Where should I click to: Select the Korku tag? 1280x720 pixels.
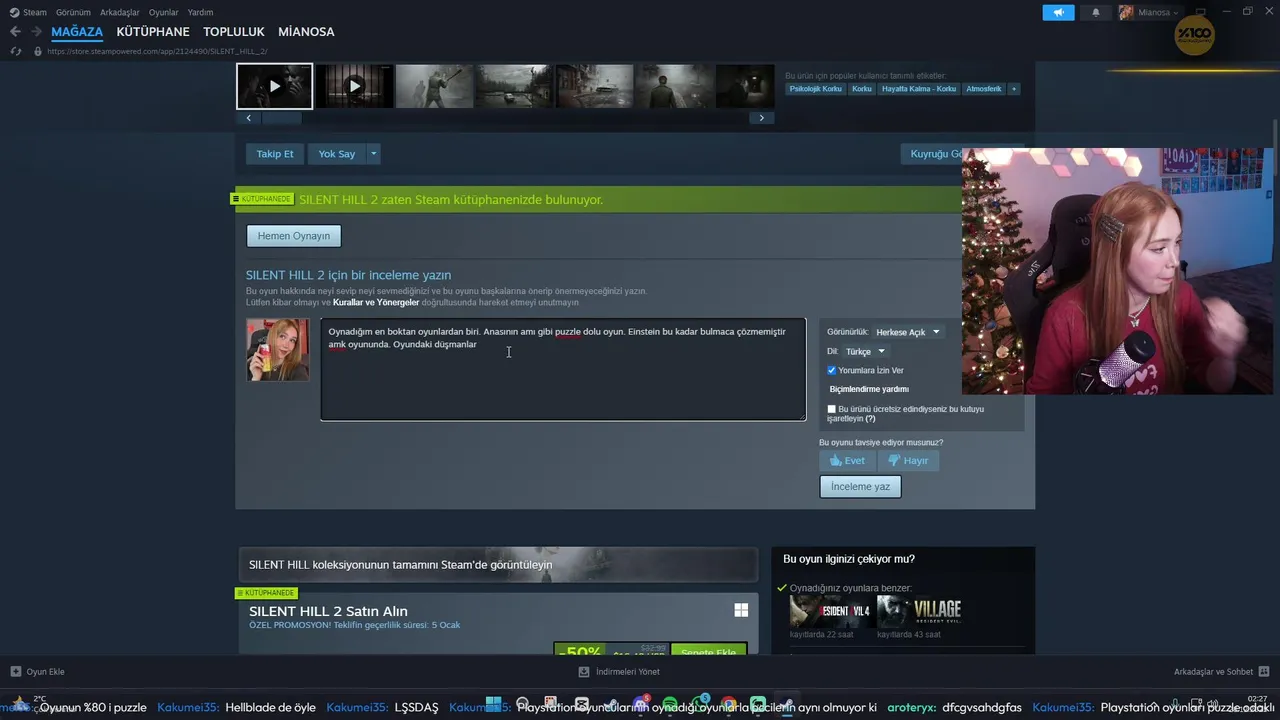(x=862, y=89)
